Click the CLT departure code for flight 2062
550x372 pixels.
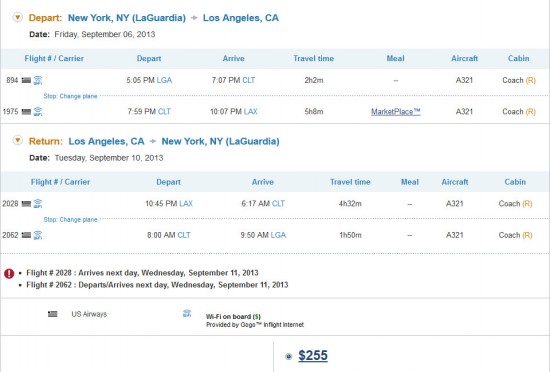(x=184, y=235)
